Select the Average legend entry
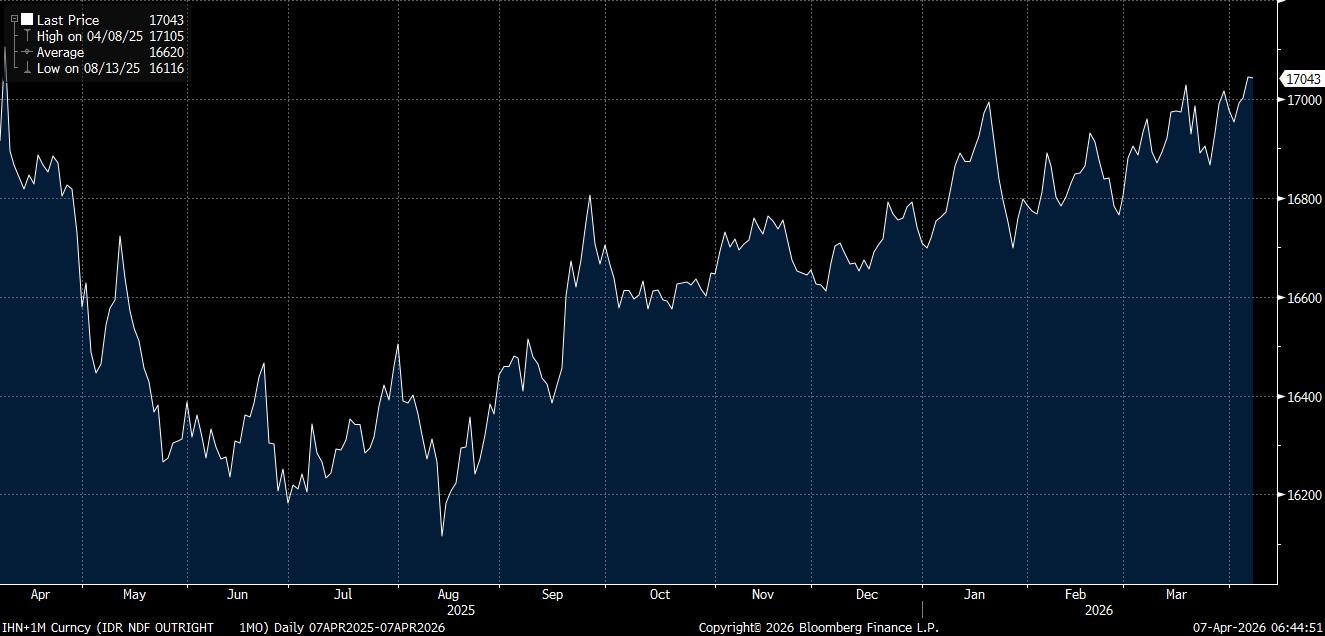Image resolution: width=1325 pixels, height=636 pixels. point(60,52)
